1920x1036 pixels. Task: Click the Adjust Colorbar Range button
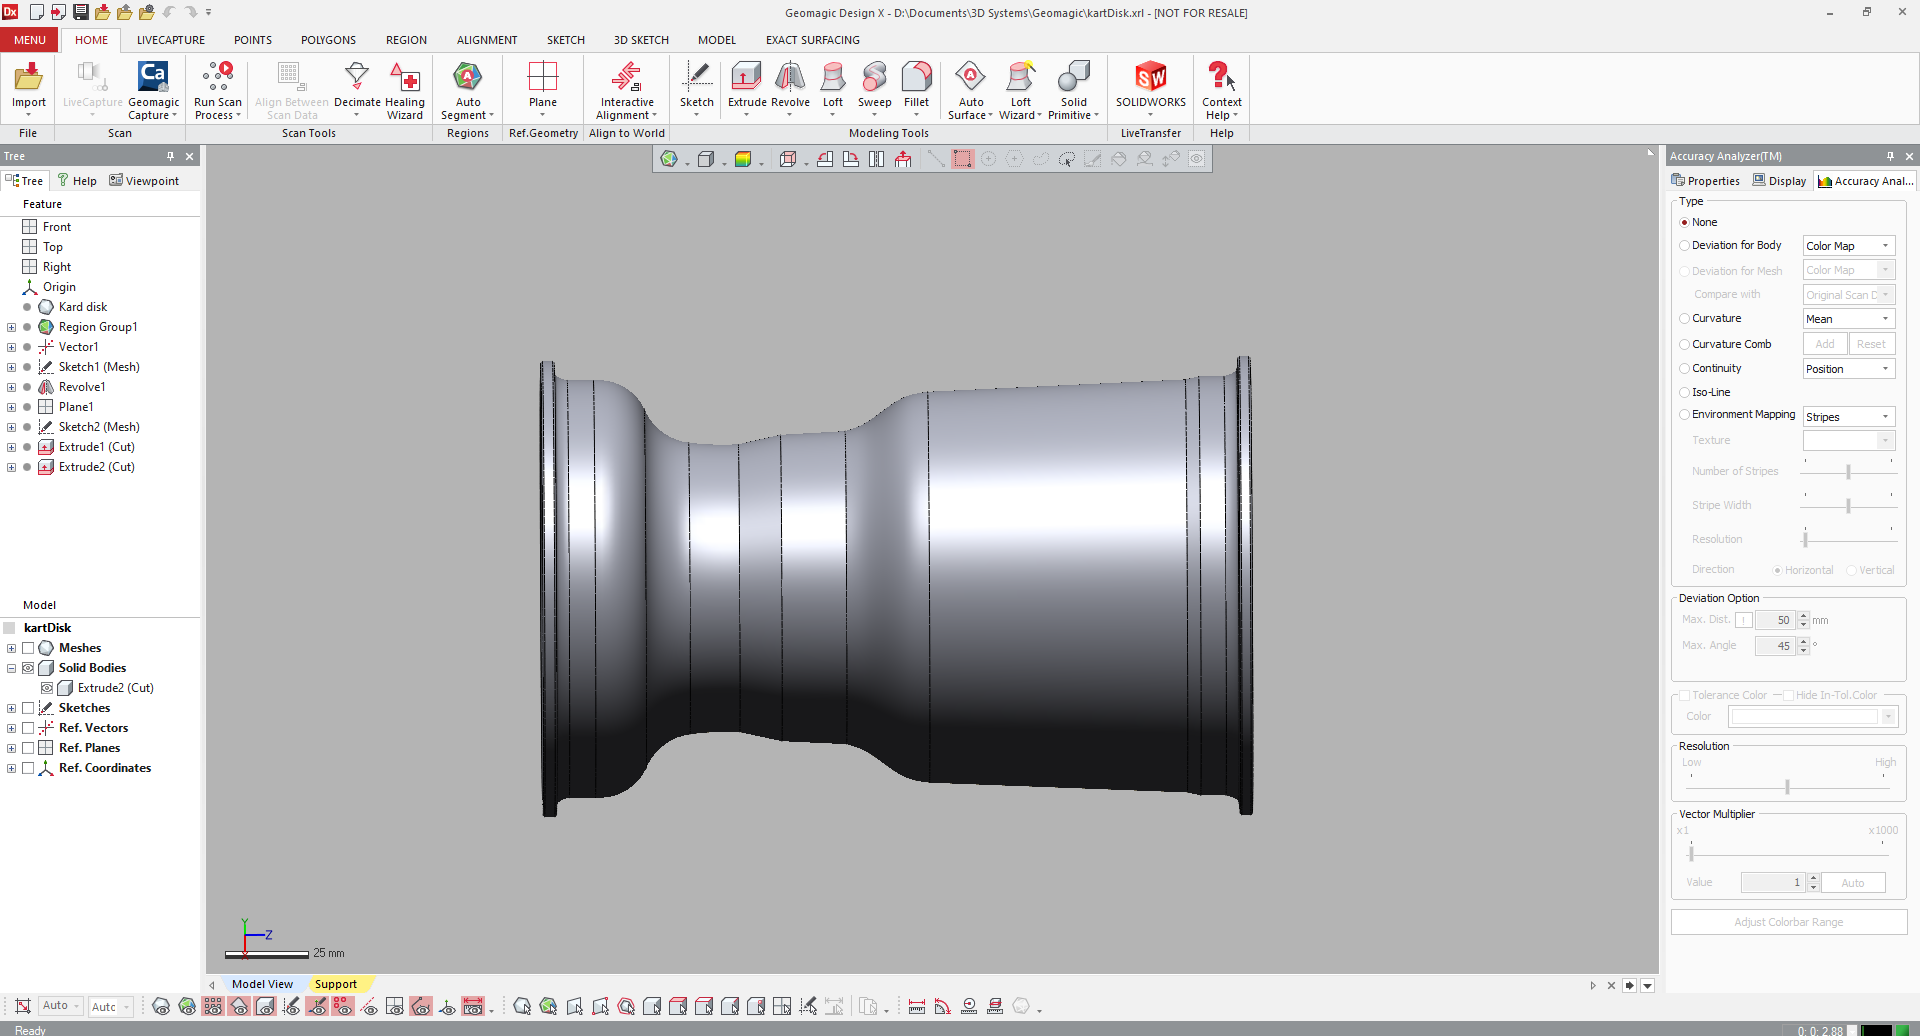pos(1788,922)
